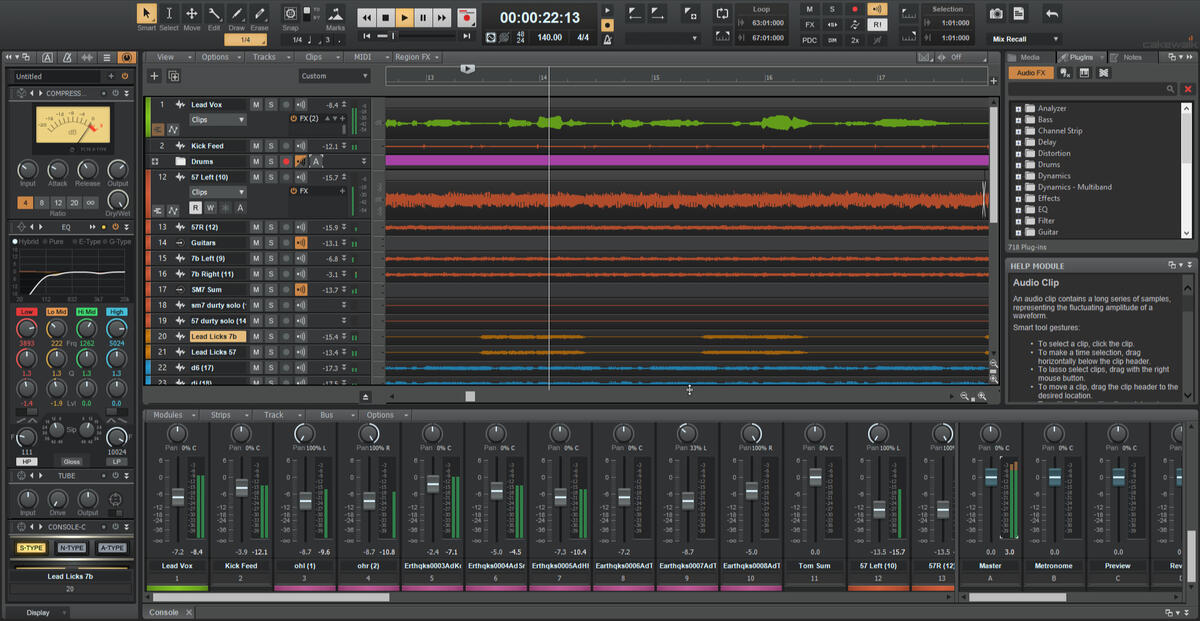Switch to the Media browser tab
1200x621 pixels.
pyautogui.click(x=1030, y=57)
